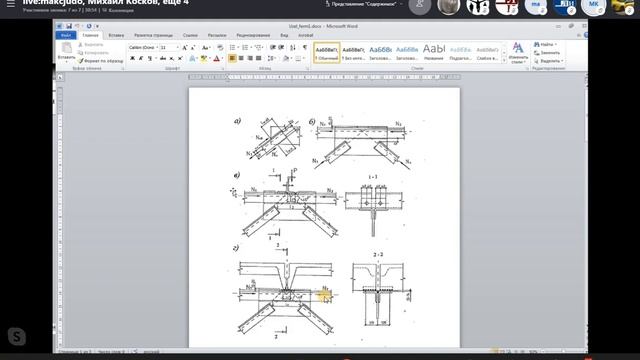Select align right paragraph alignment
The width and height of the screenshot is (640, 360).
[x=250, y=59]
